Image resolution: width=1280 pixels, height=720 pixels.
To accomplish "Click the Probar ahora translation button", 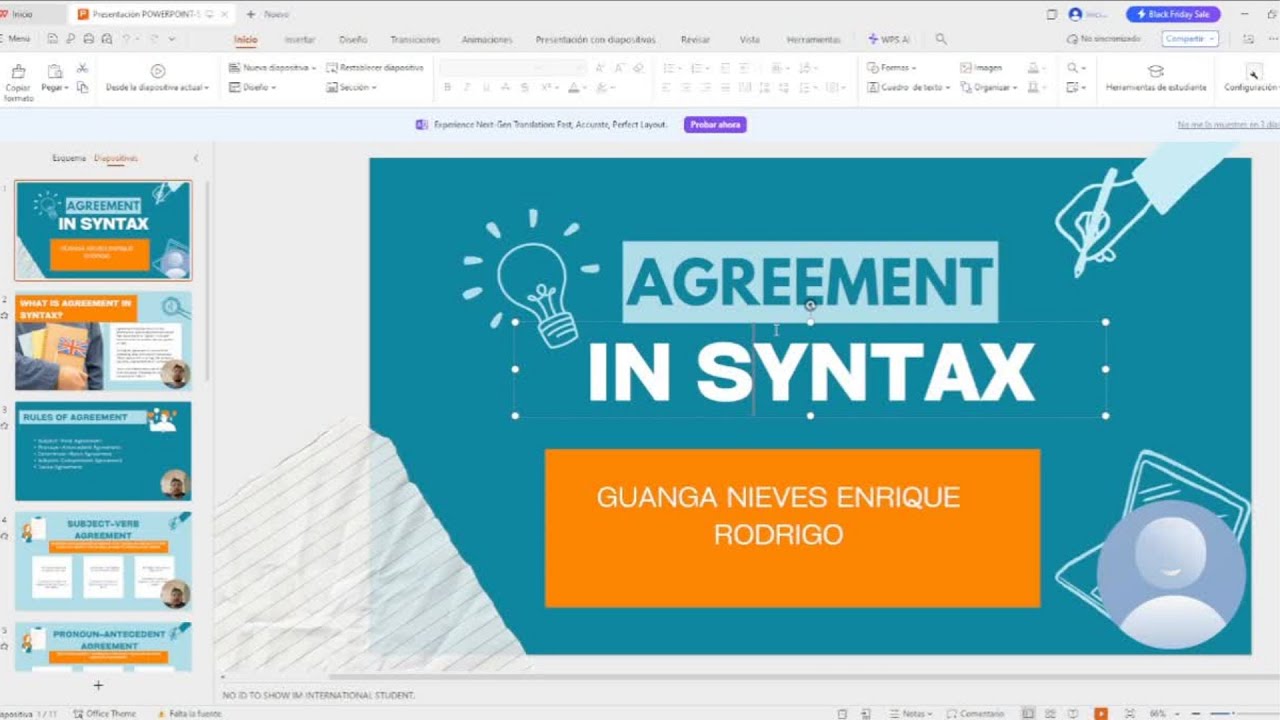I will [x=714, y=125].
